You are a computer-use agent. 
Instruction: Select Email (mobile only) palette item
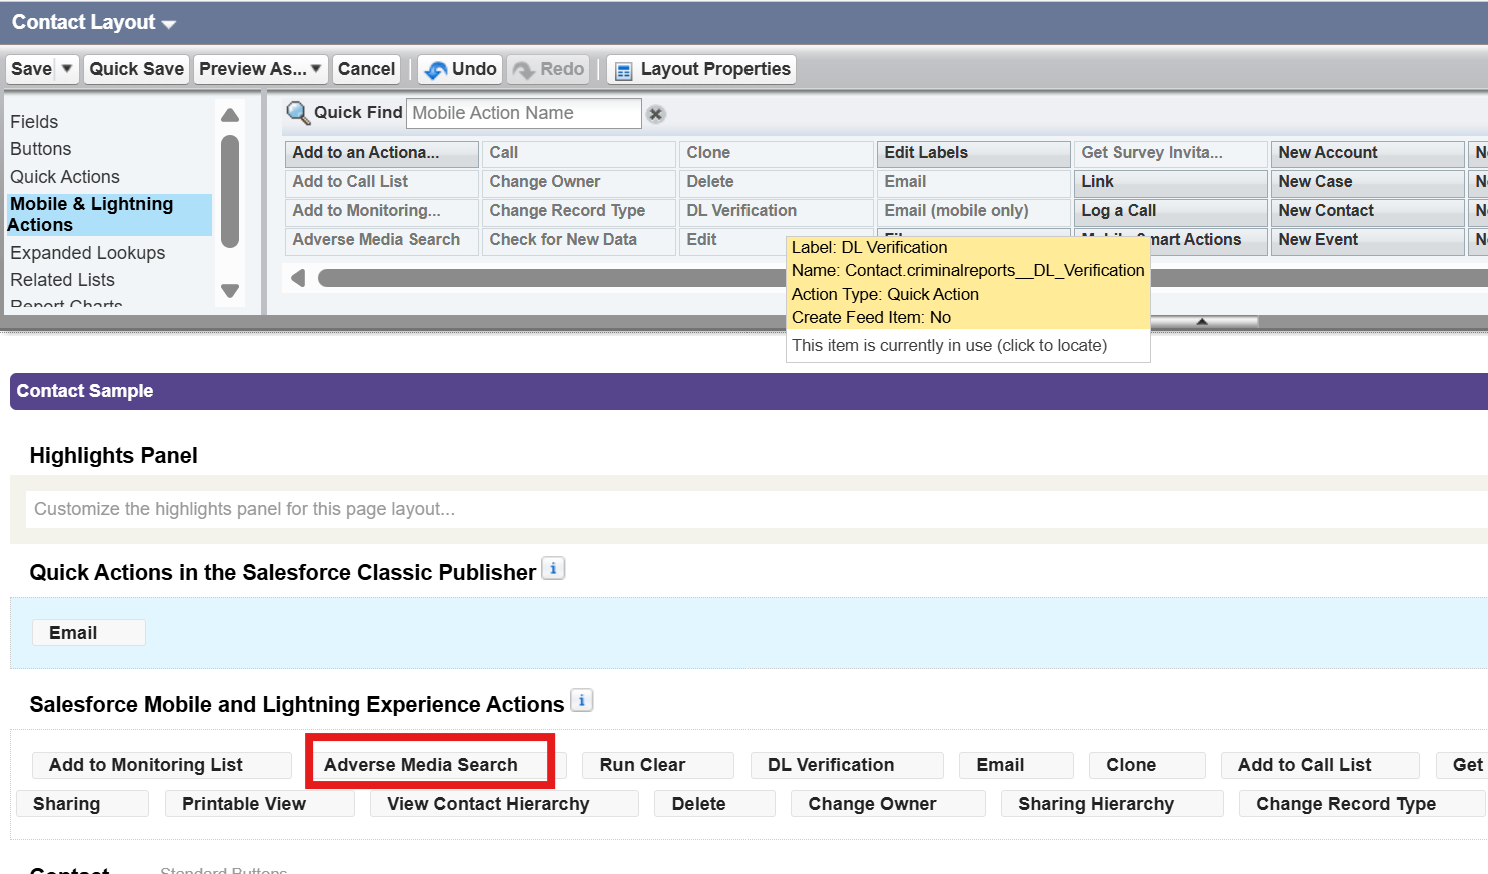pos(974,211)
